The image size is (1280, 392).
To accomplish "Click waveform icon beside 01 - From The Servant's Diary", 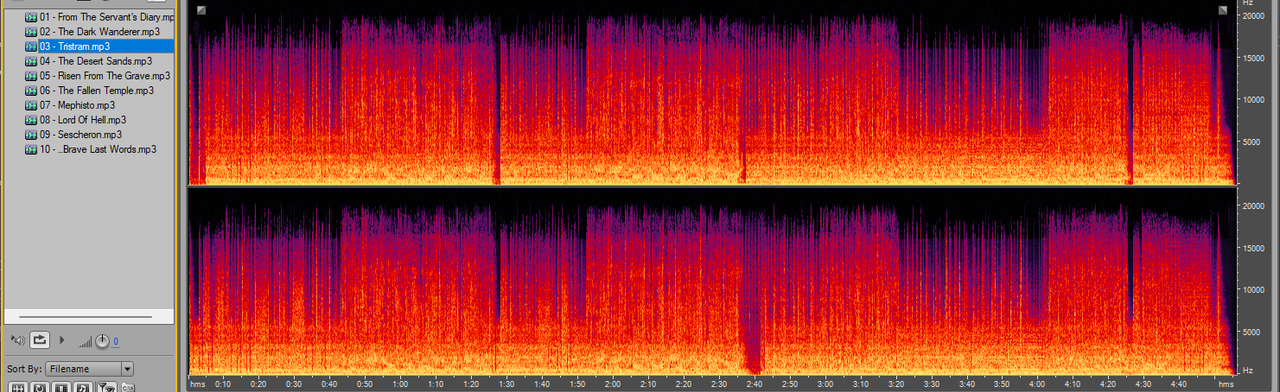I will coord(31,17).
